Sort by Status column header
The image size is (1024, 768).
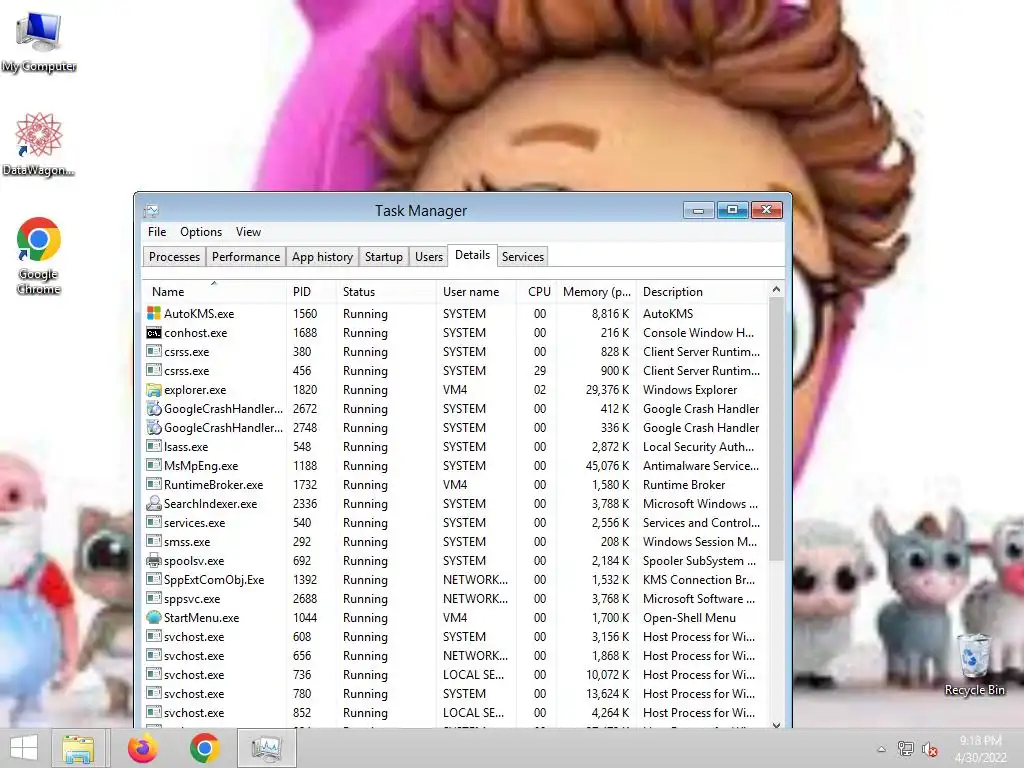(x=386, y=292)
